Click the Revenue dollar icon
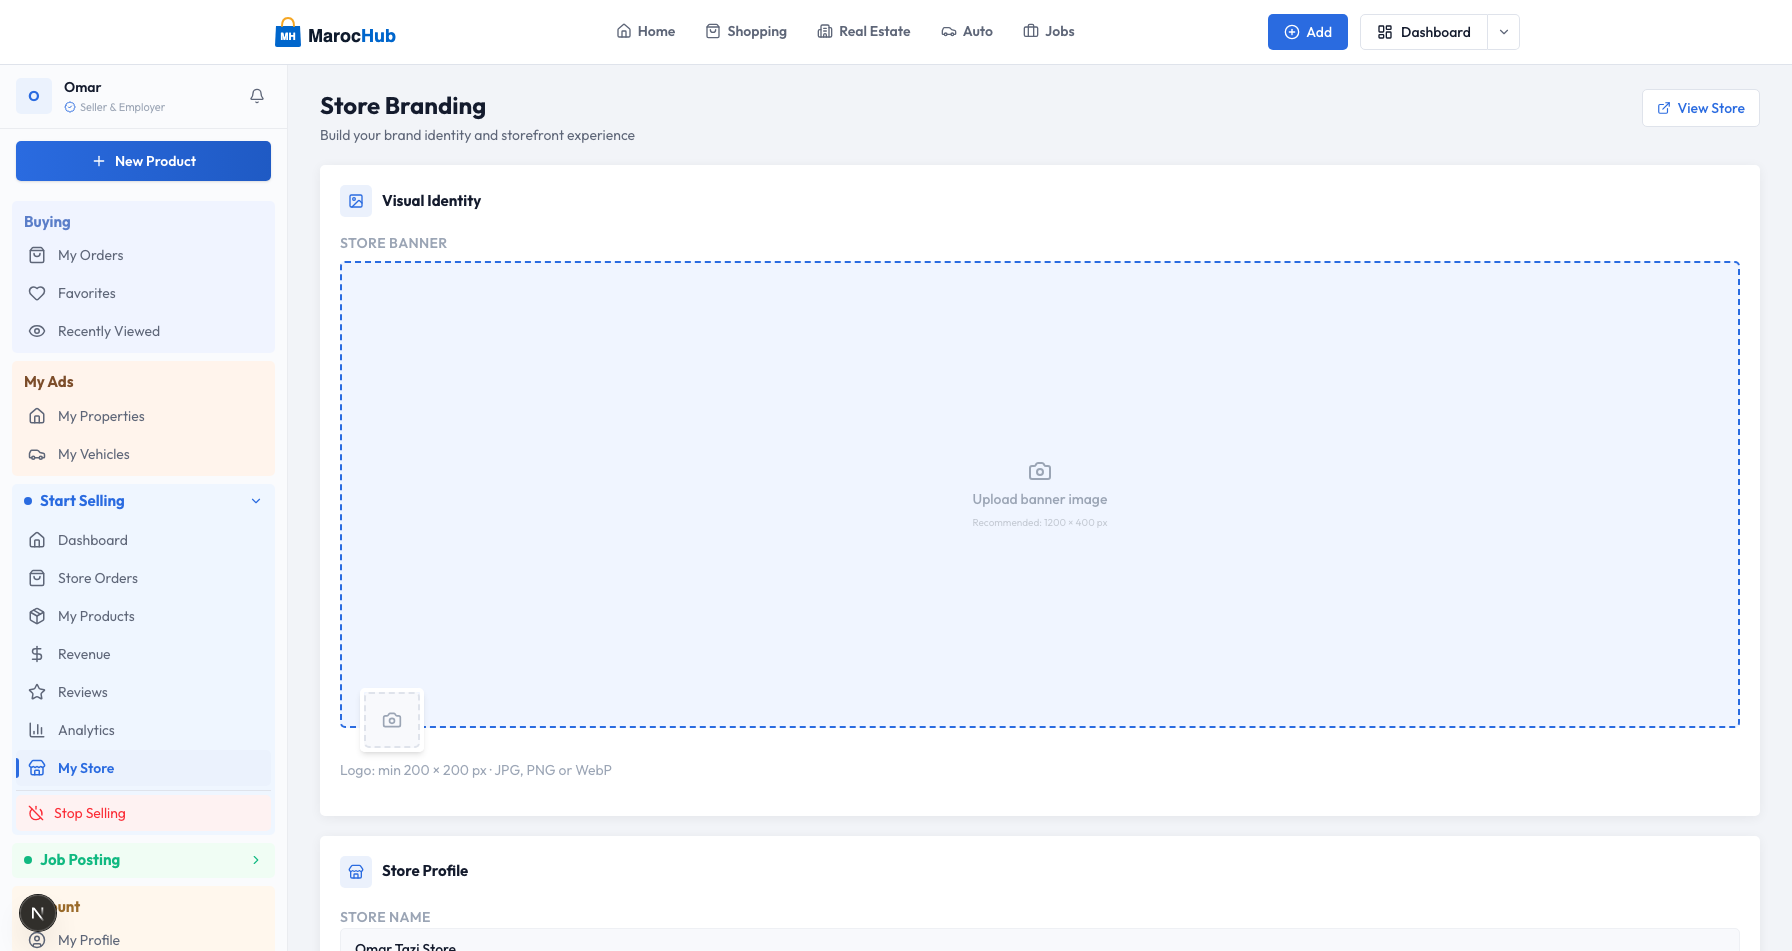 click(x=37, y=654)
